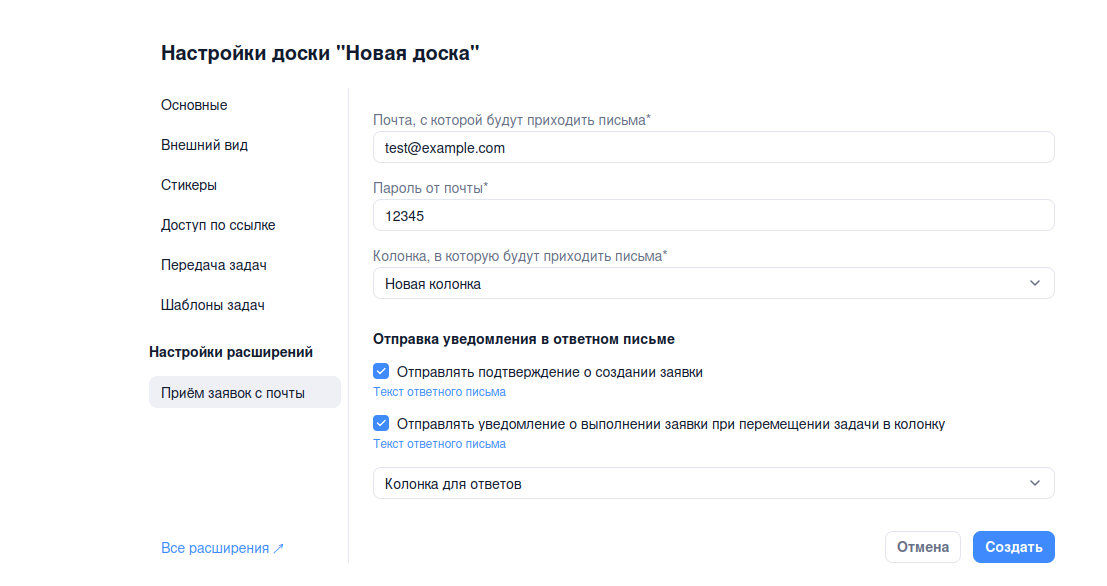Focus the Пароль от почты field
The height and width of the screenshot is (586, 1107).
click(x=713, y=215)
